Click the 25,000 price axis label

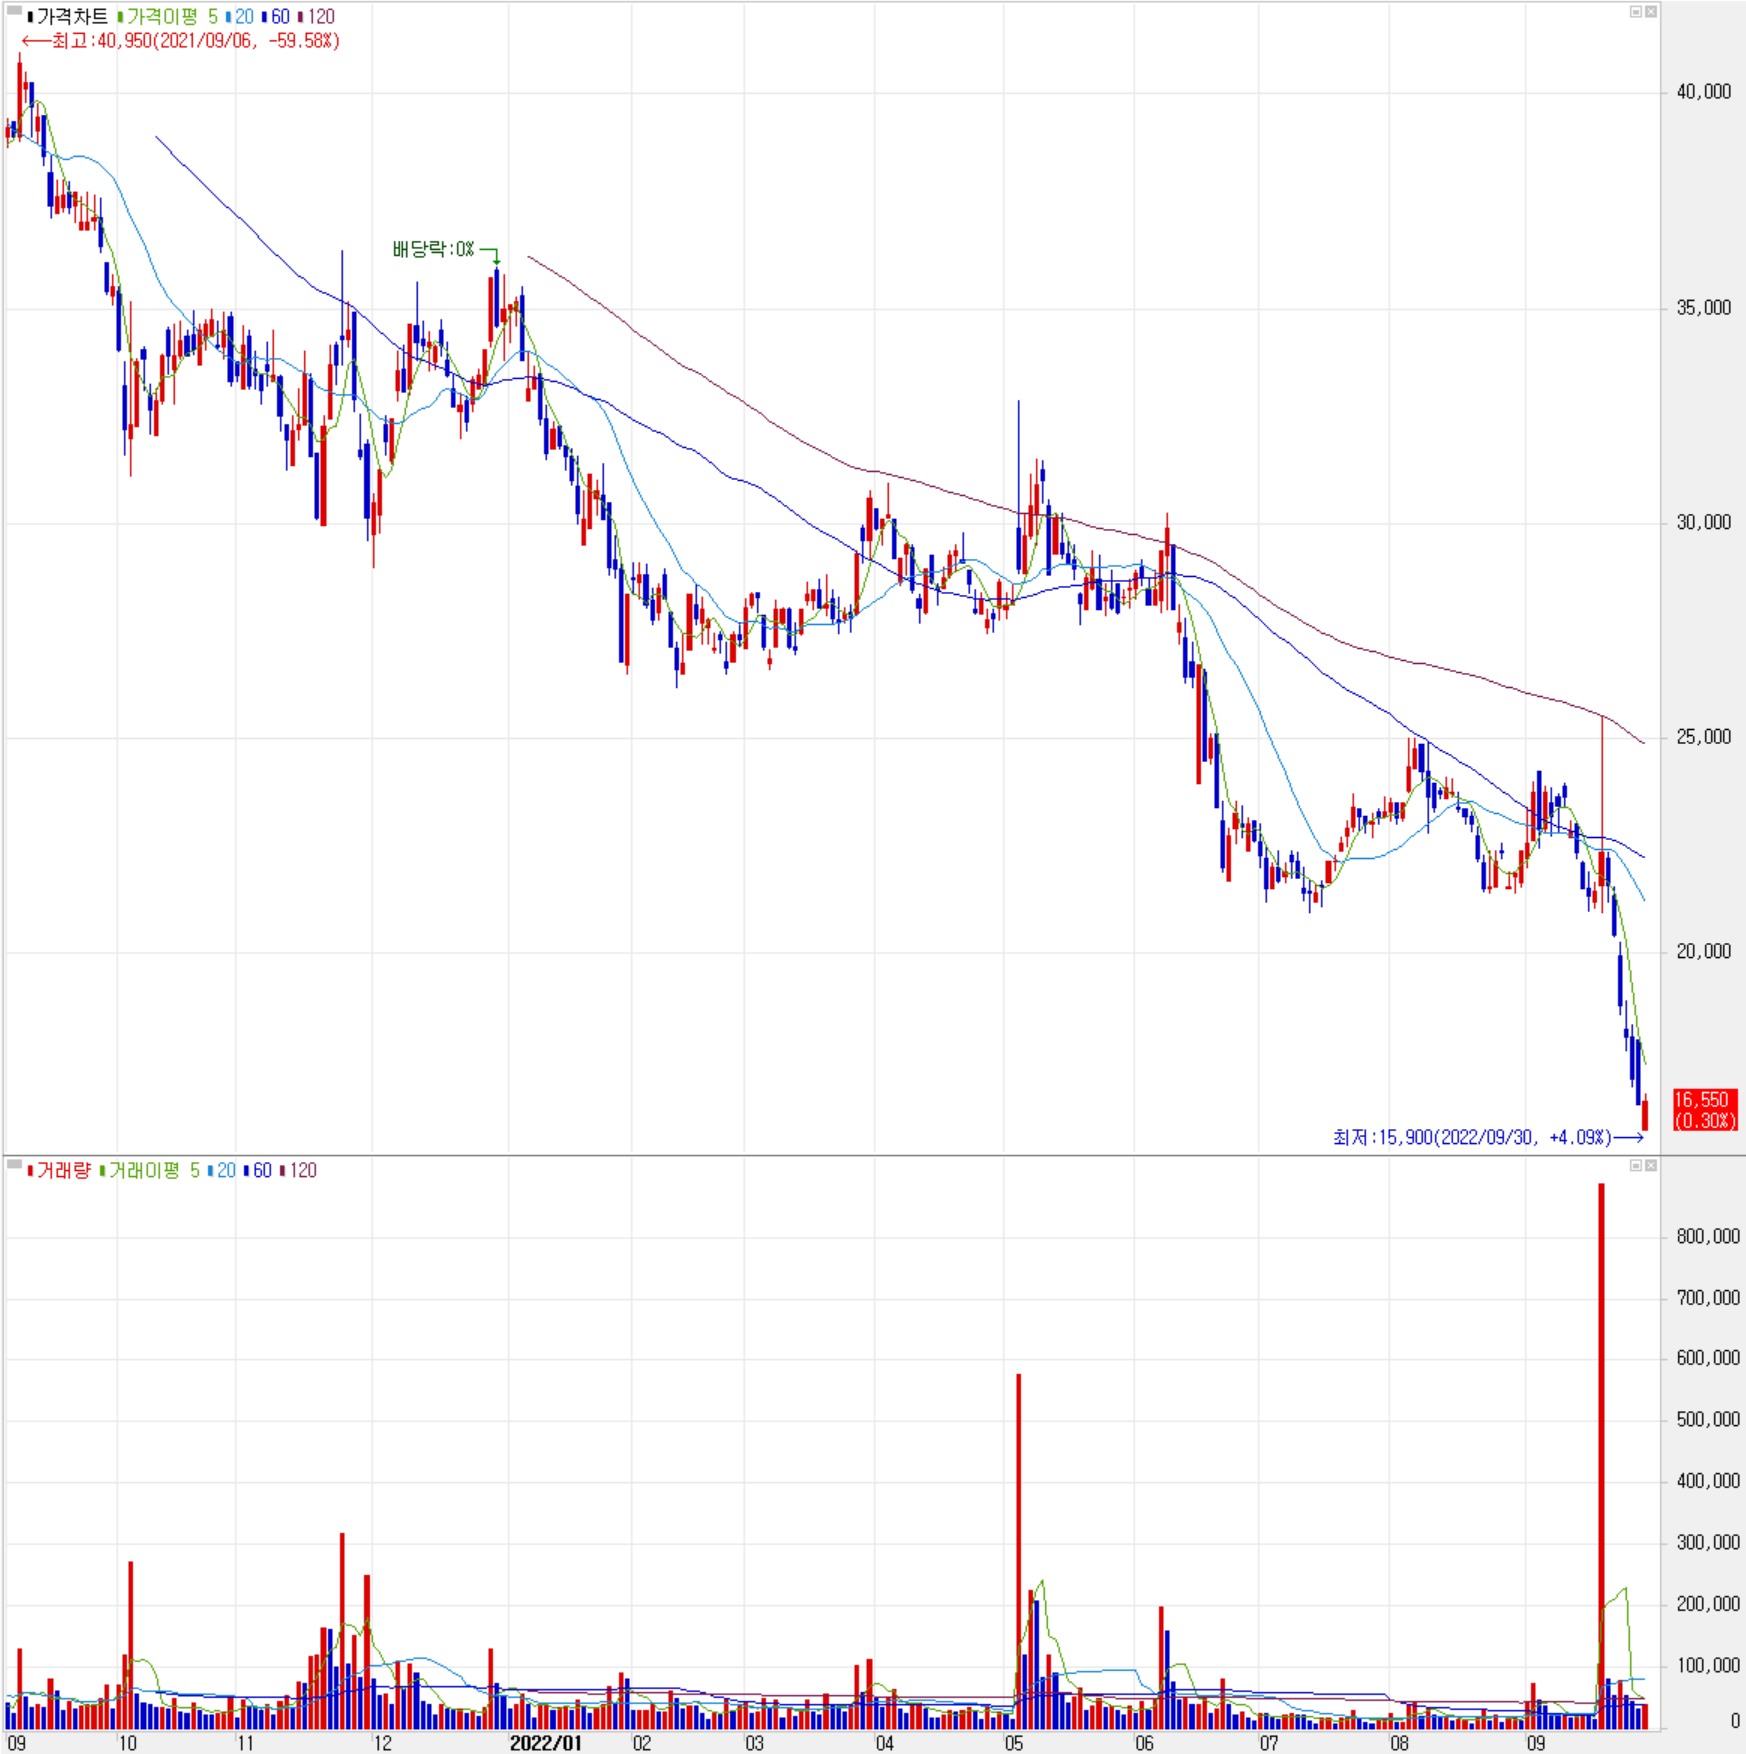[1704, 737]
